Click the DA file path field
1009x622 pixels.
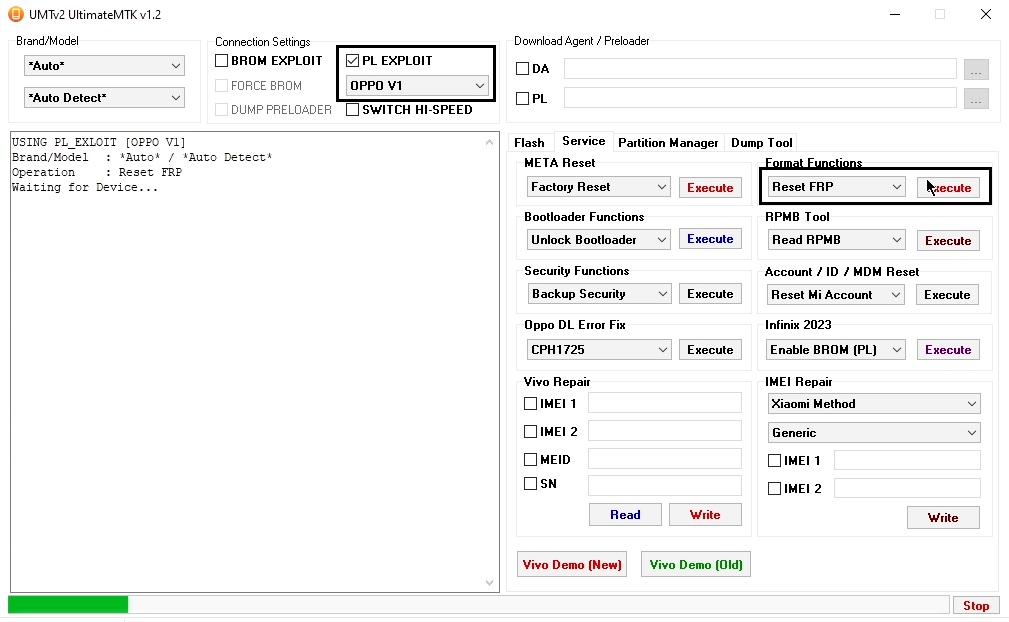pyautogui.click(x=760, y=69)
